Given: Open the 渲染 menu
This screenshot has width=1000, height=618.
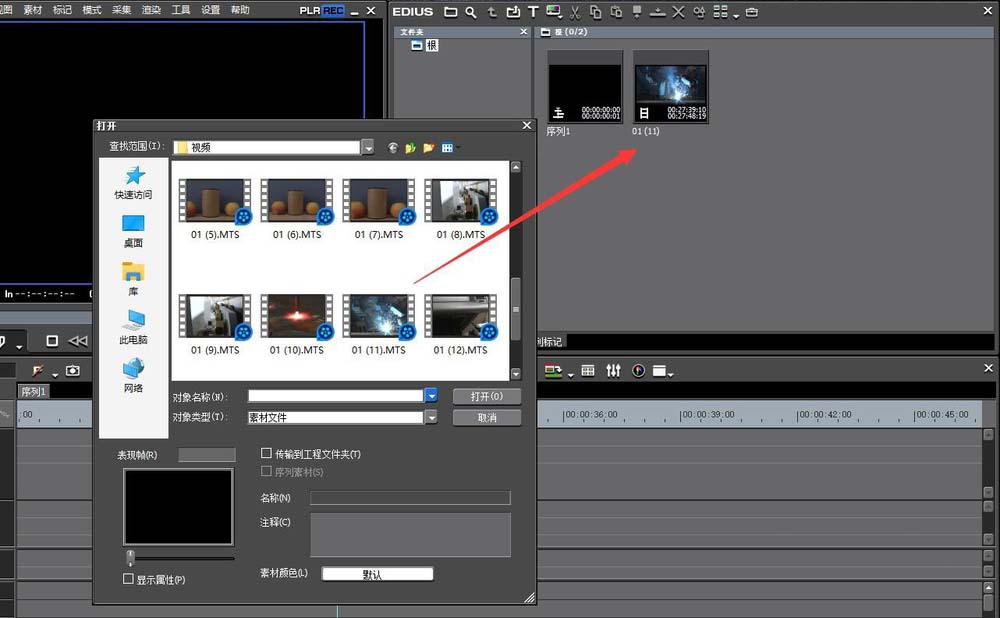Looking at the screenshot, I should pos(151,9).
